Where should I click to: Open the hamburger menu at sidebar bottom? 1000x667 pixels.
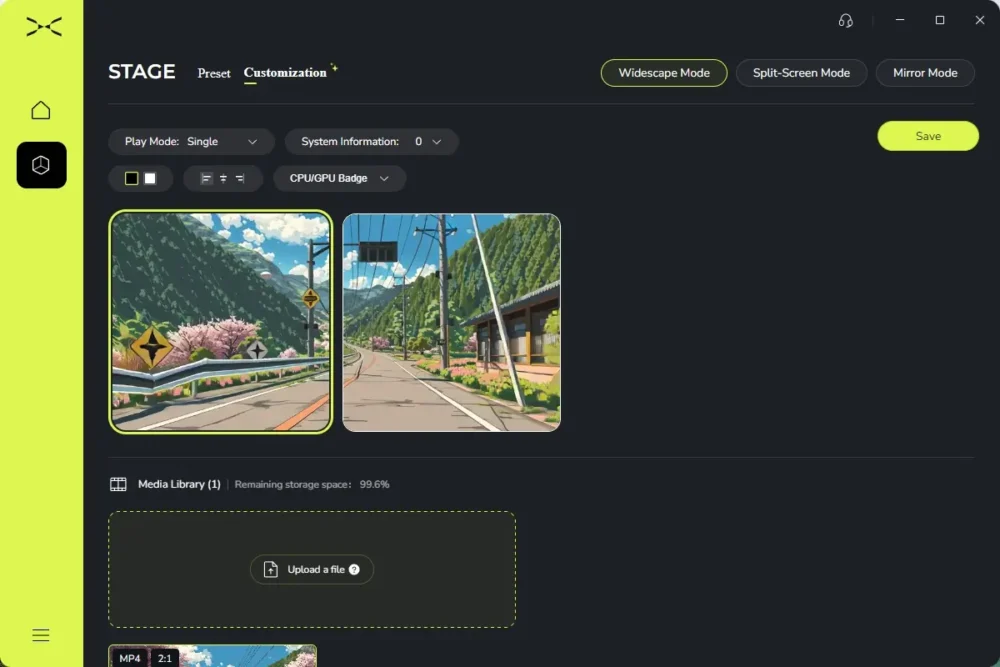[x=41, y=635]
